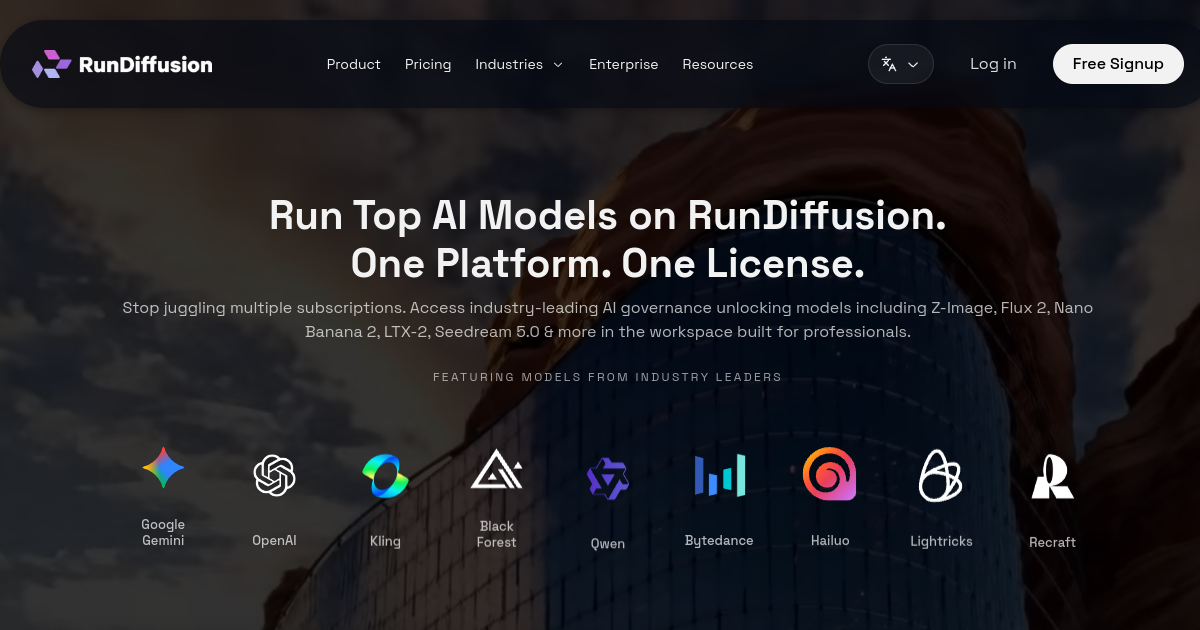
Task: Click the Kling logo icon
Action: [385, 476]
